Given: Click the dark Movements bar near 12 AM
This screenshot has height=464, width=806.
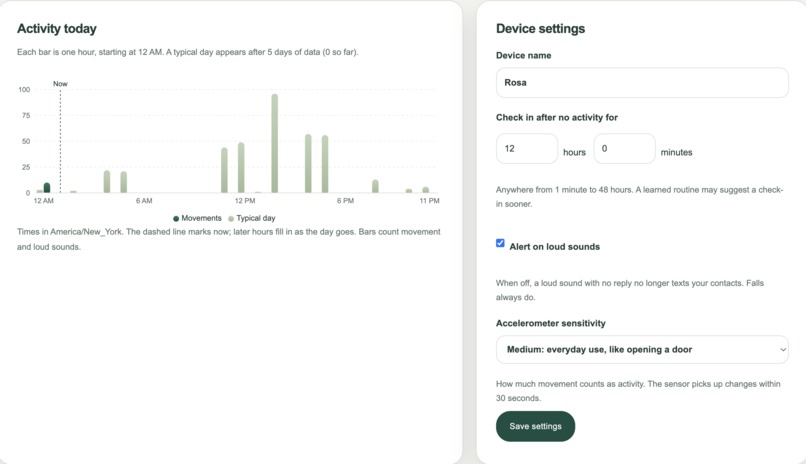Looking at the screenshot, I should coord(47,188).
